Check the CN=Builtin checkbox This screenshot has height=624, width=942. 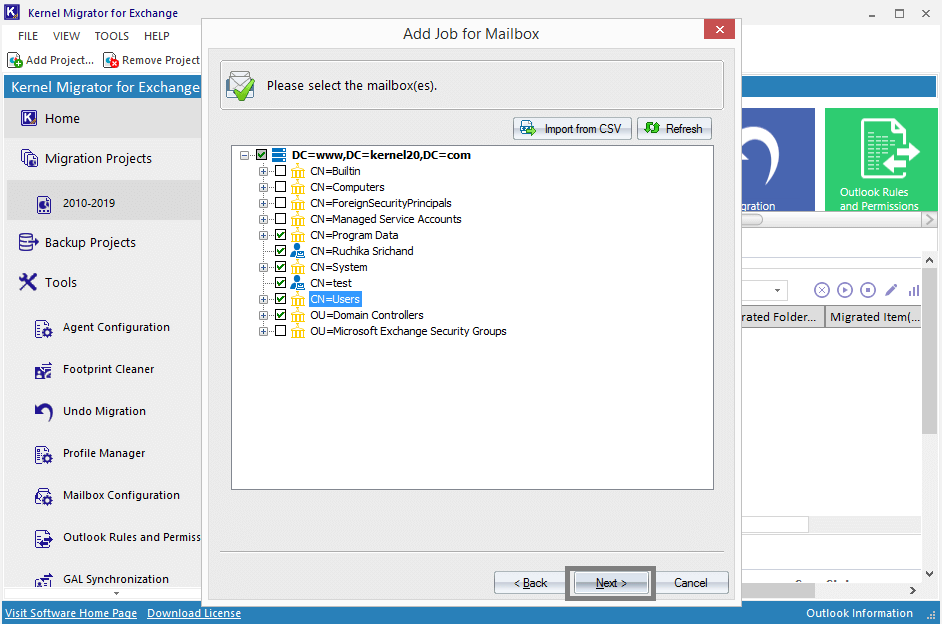[x=281, y=171]
